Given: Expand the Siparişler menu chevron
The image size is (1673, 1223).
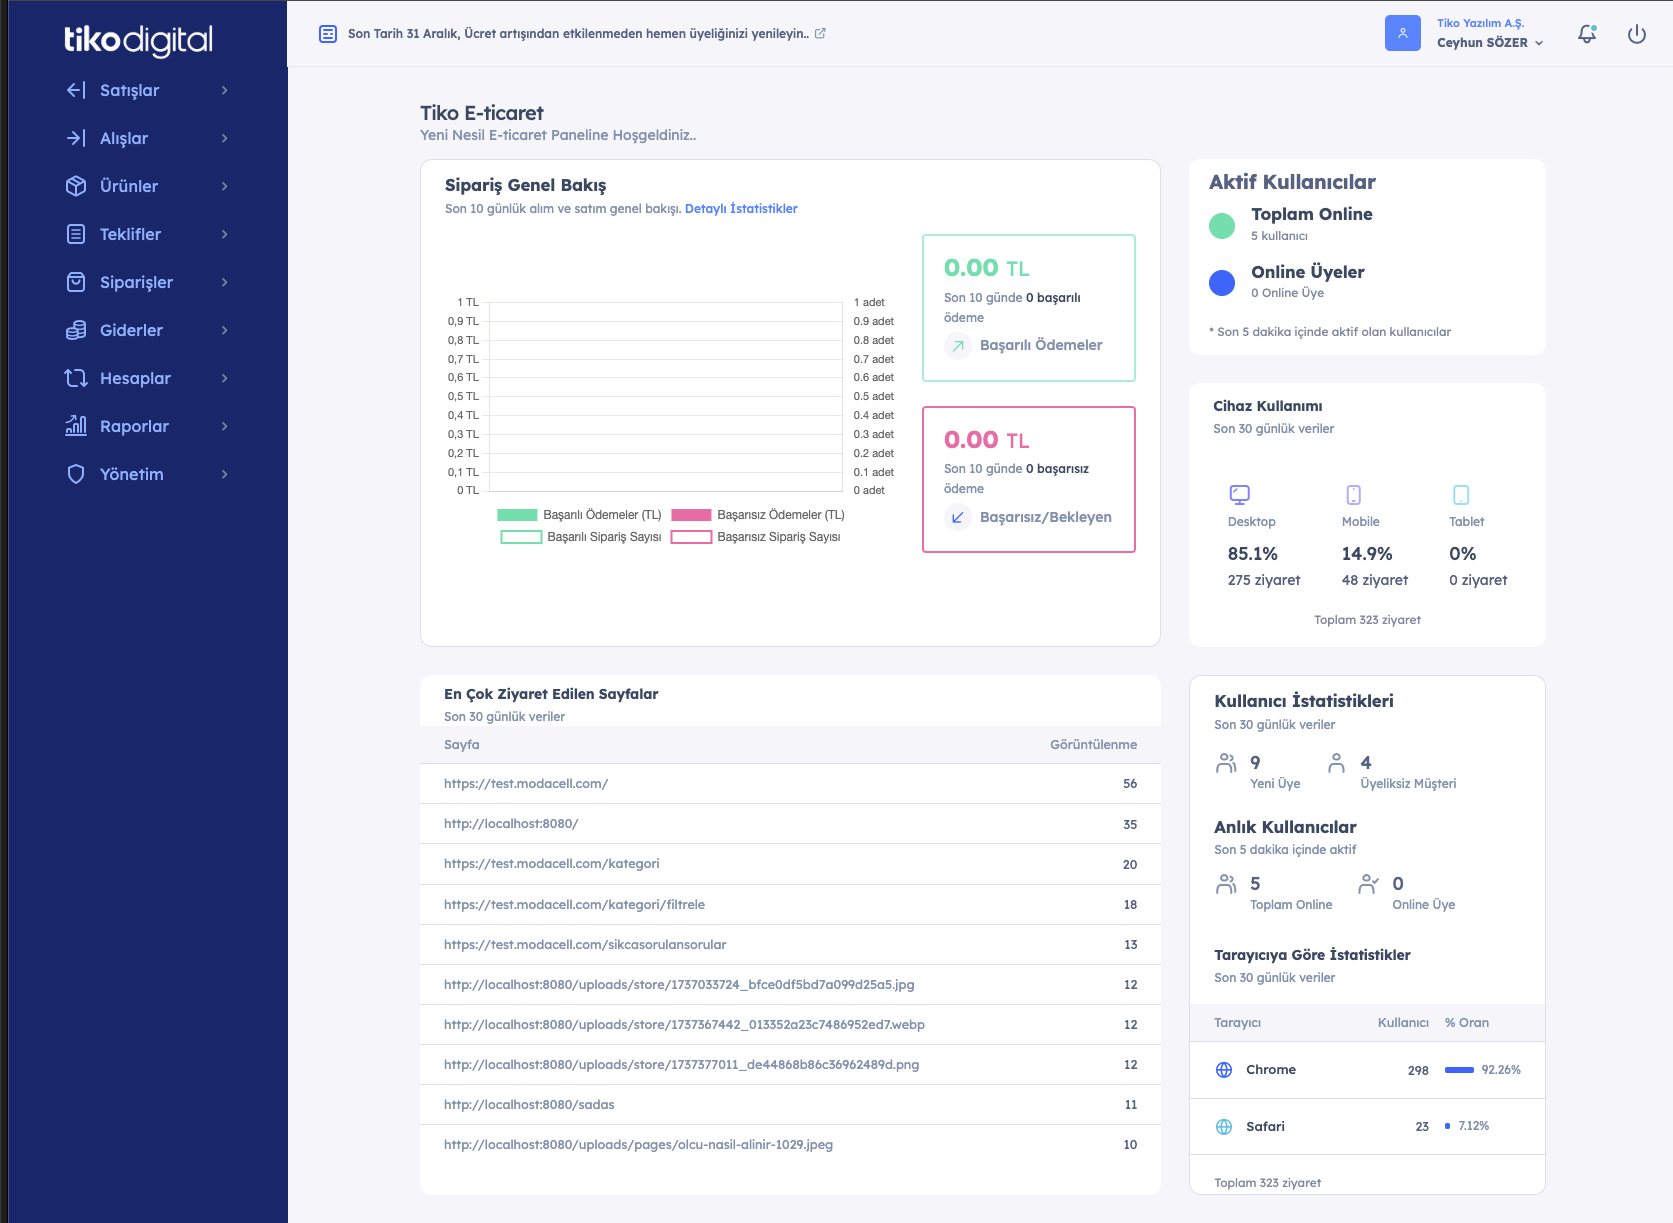Looking at the screenshot, I should 224,282.
